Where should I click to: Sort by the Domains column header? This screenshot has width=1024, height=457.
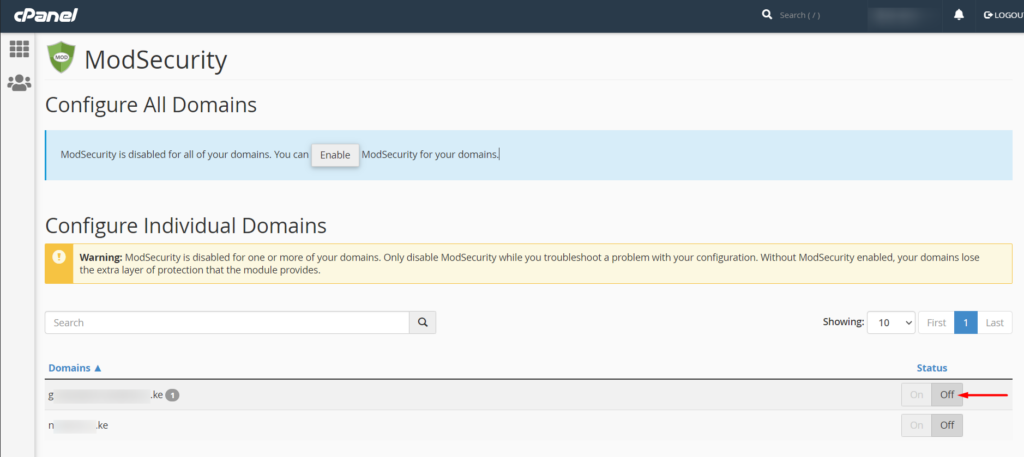point(74,368)
